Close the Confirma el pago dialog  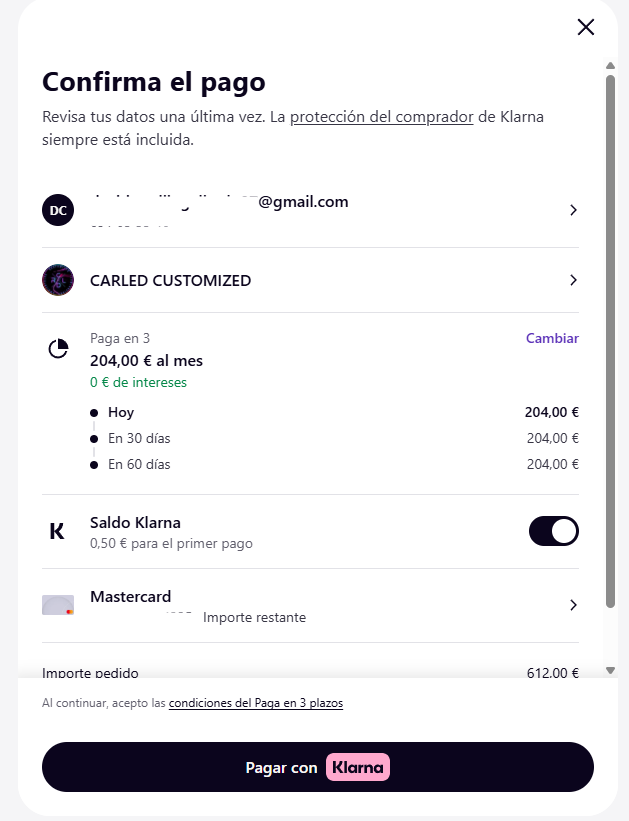586,27
